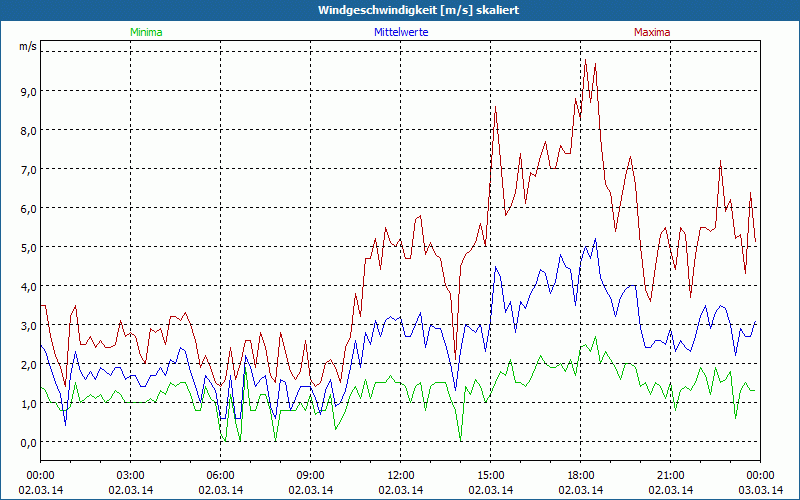Image resolution: width=800 pixels, height=500 pixels.
Task: Click the highest peak of the red Maxima curve
Action: 585,62
